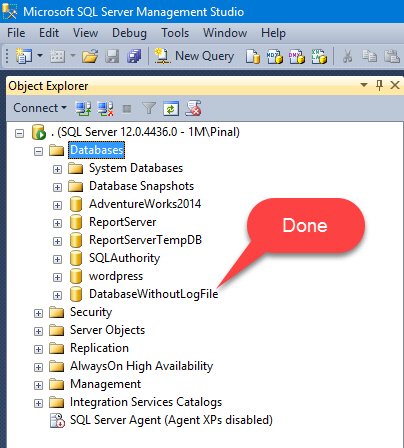
Task: Click the Filter funnel icon
Action: coord(149,108)
